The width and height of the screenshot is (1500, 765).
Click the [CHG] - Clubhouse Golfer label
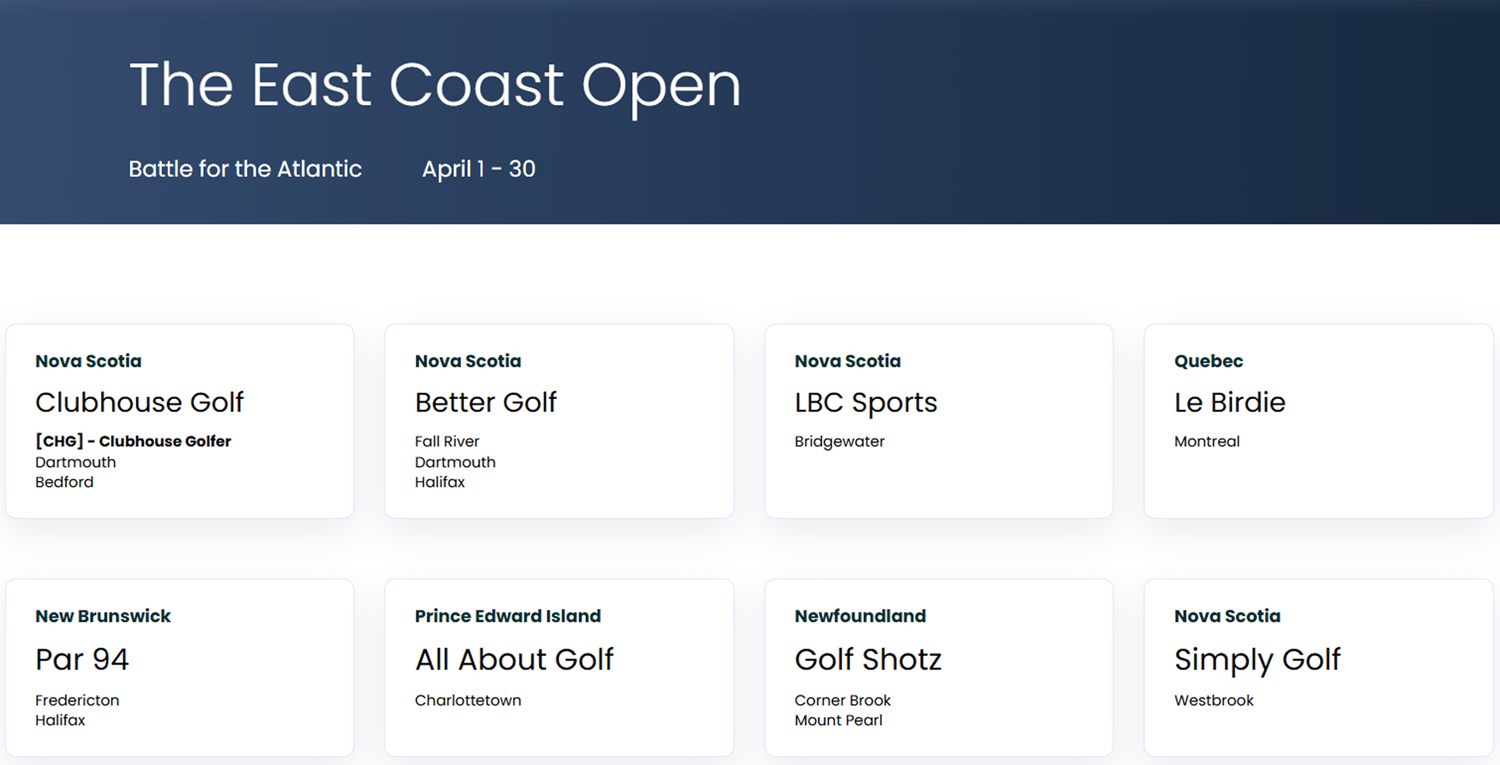(133, 441)
